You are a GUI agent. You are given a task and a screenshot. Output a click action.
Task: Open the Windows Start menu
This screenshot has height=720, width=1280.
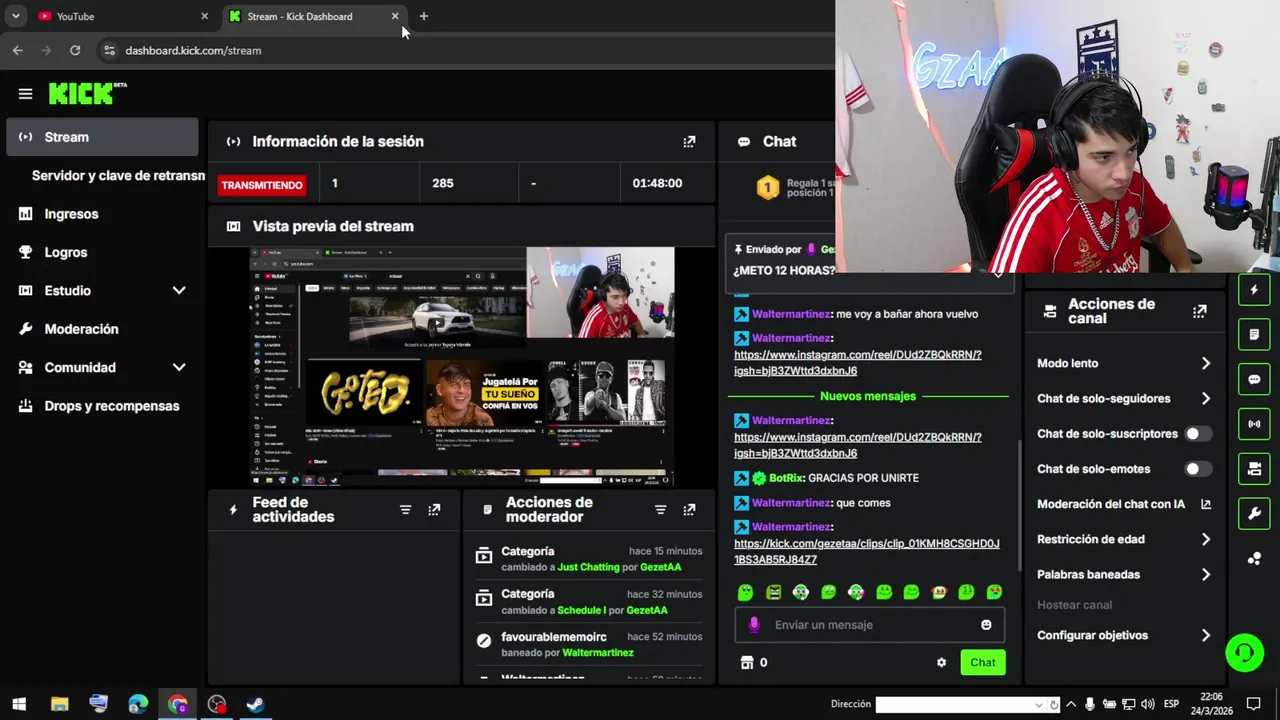coord(19,704)
